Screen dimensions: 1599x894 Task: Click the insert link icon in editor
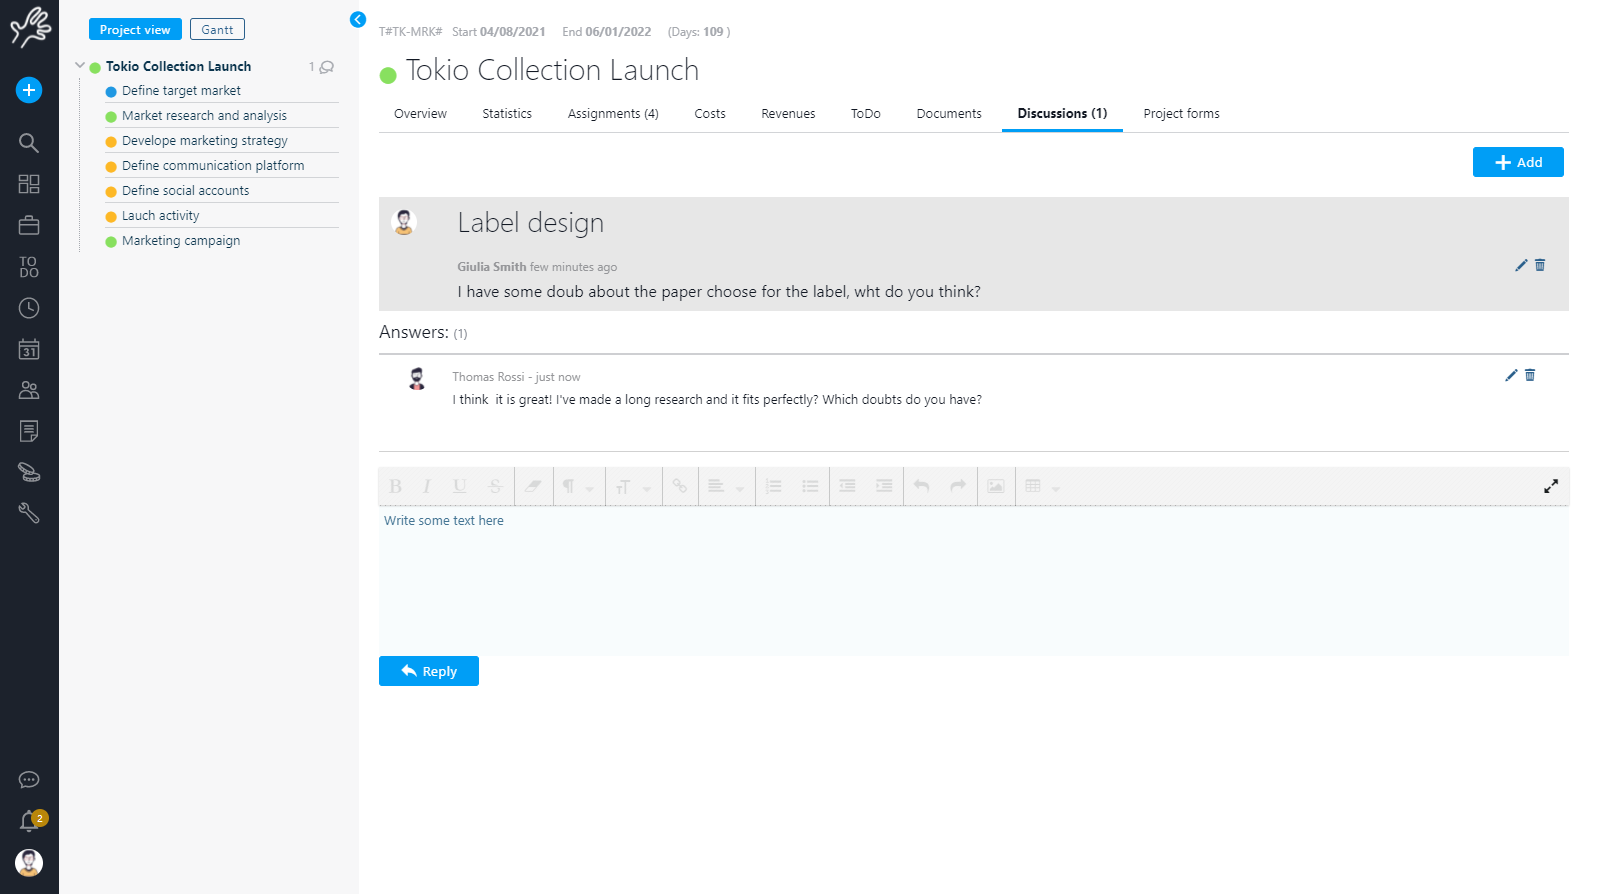coord(679,486)
